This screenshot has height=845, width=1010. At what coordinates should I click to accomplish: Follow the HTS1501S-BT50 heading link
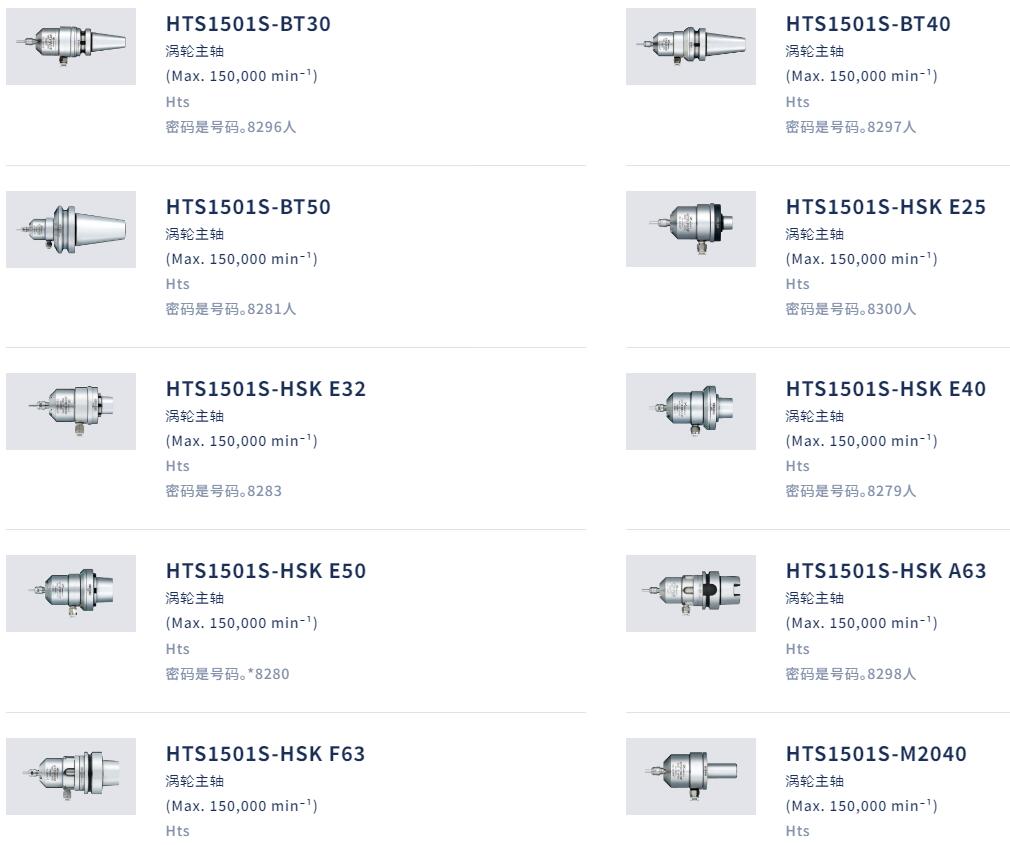click(x=248, y=207)
